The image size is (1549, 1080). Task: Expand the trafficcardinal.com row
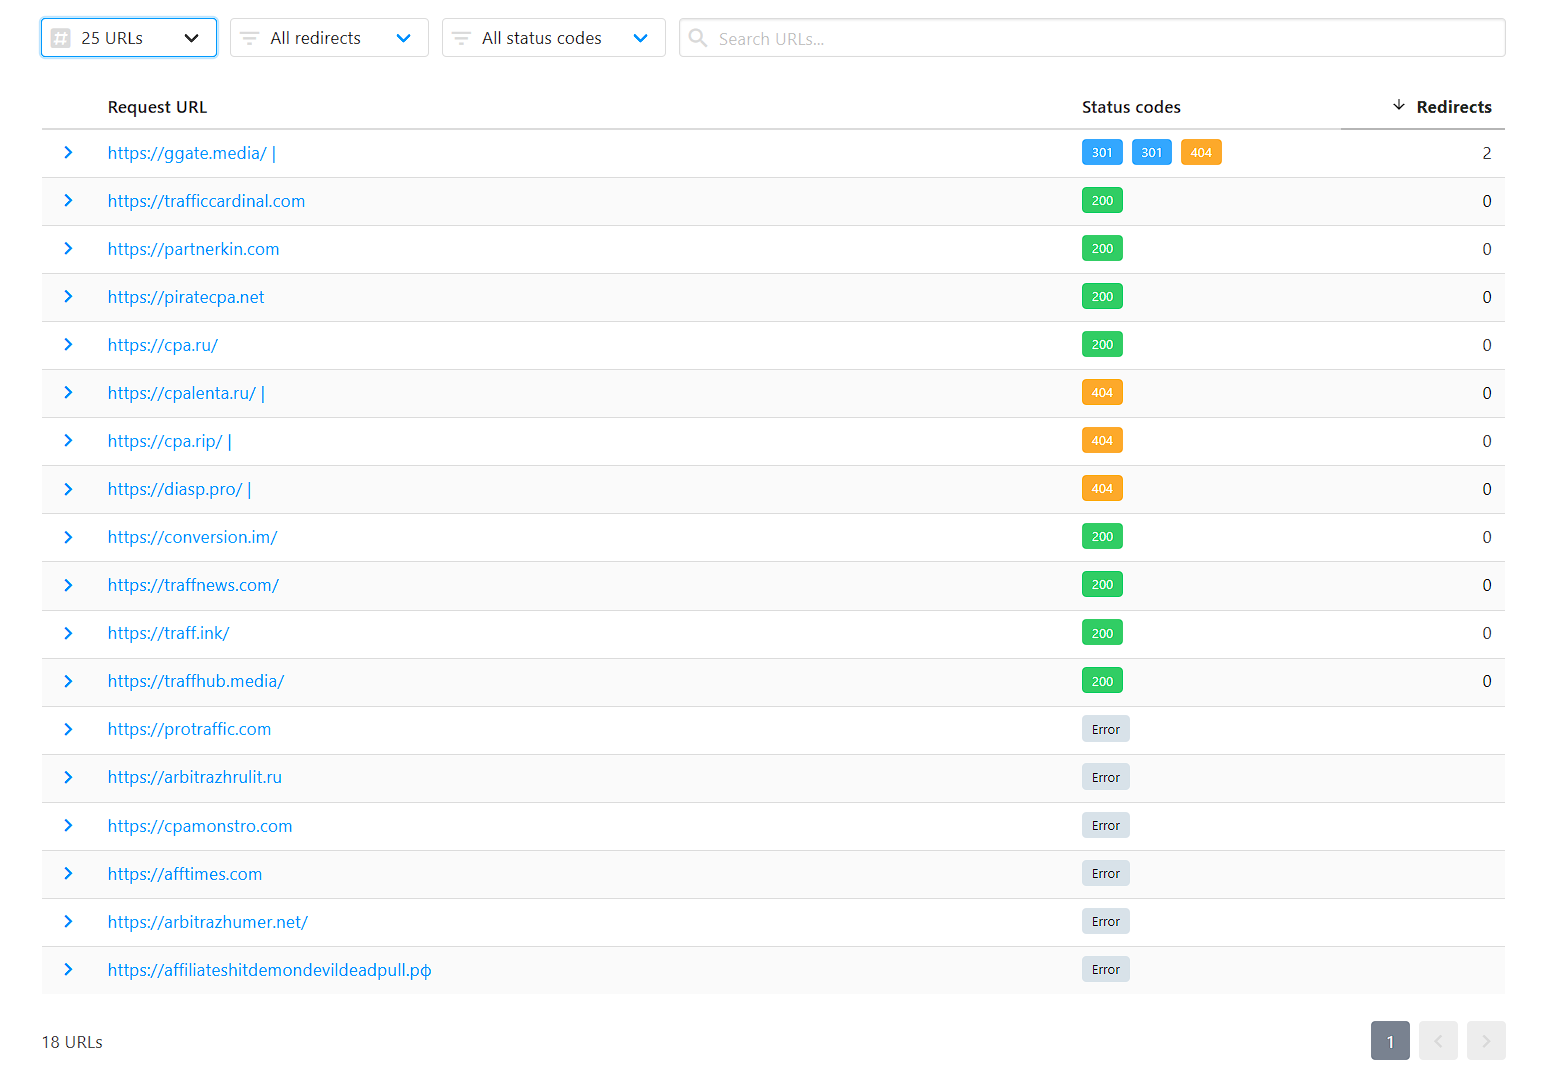[68, 201]
